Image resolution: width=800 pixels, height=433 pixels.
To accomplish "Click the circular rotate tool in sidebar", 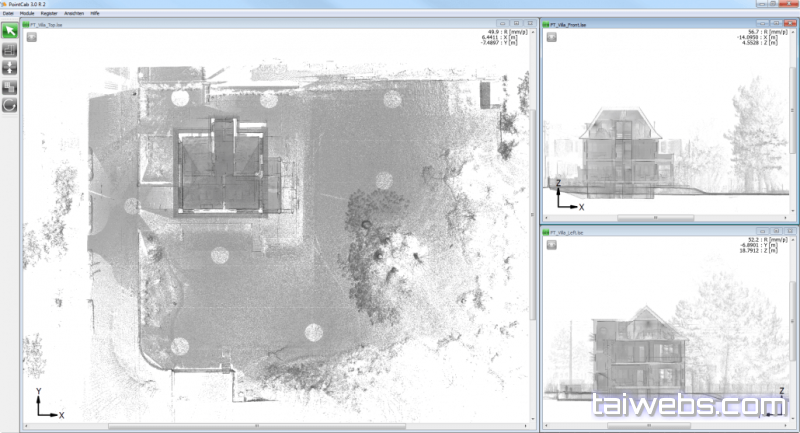I will (x=10, y=104).
